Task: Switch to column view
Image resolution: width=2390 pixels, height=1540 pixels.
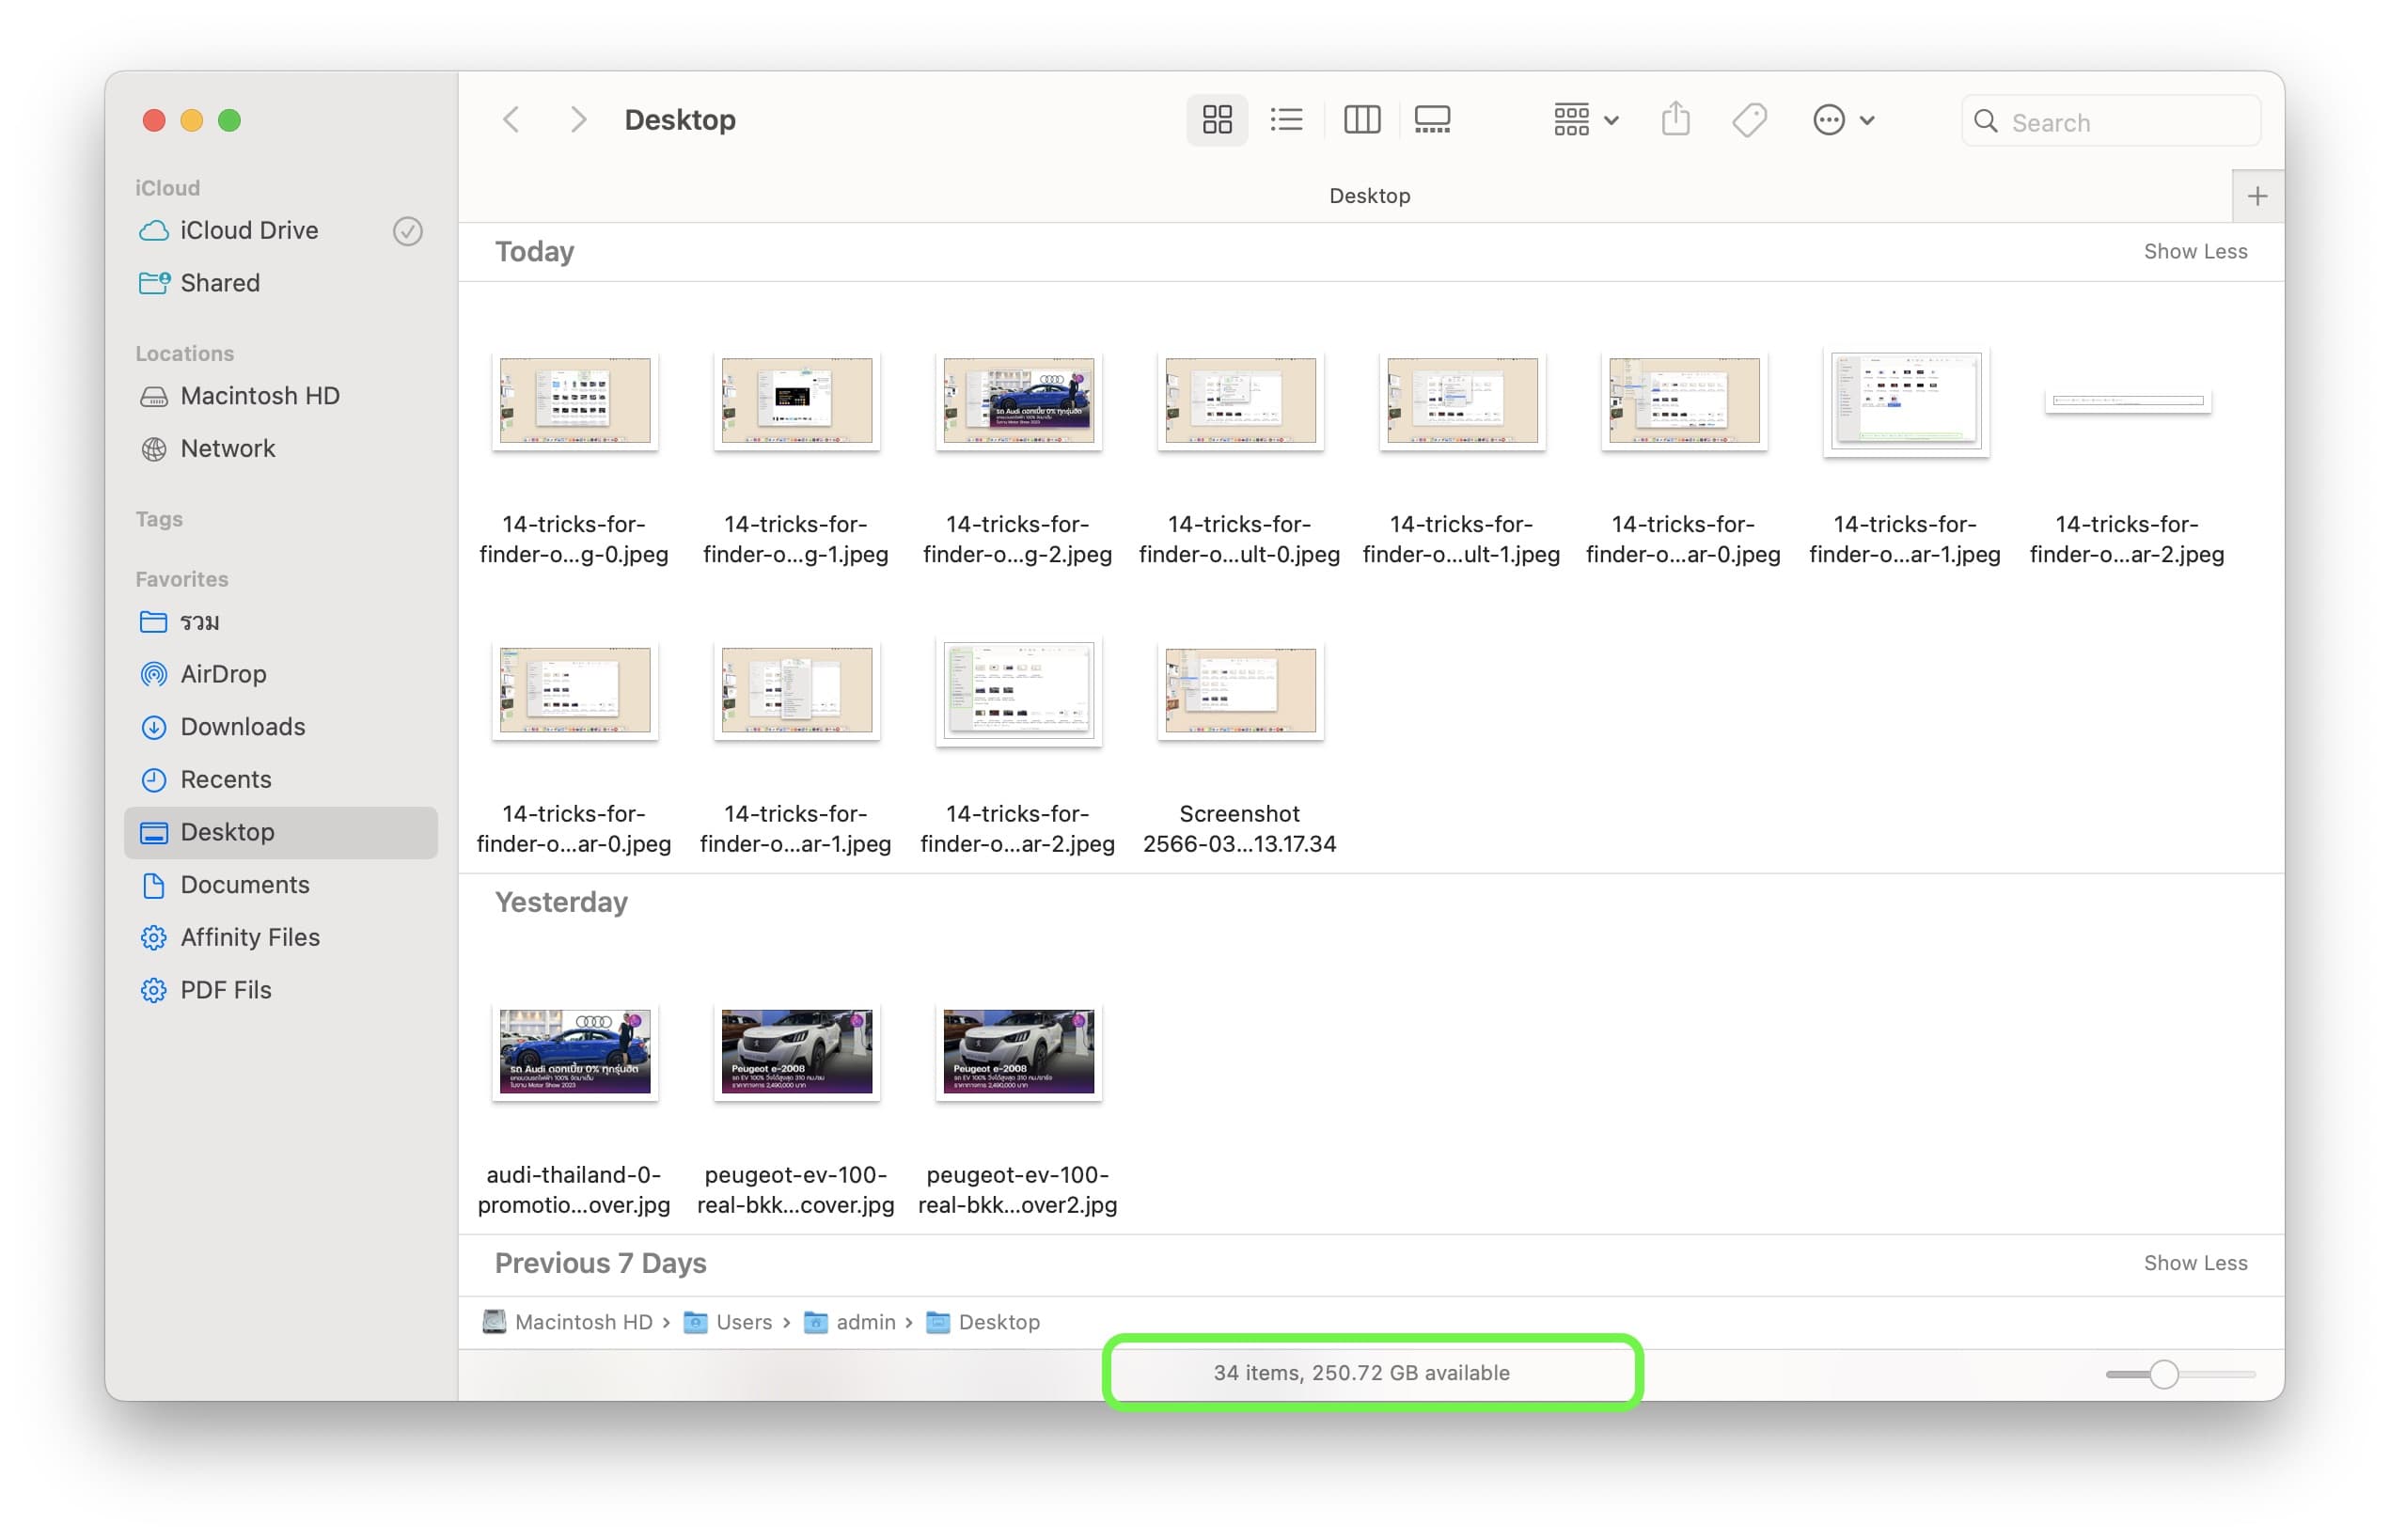Action: click(1361, 120)
